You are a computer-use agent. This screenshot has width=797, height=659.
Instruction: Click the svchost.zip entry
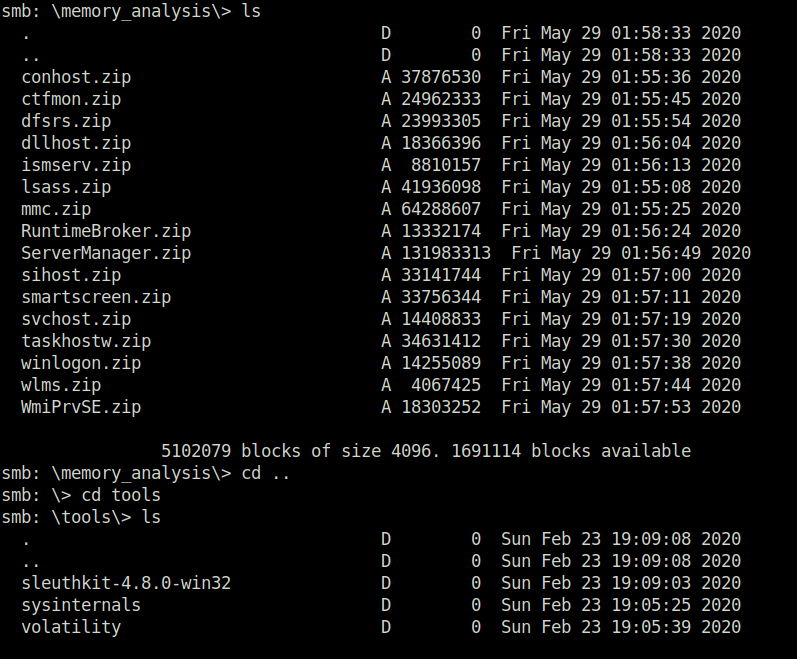click(x=76, y=319)
